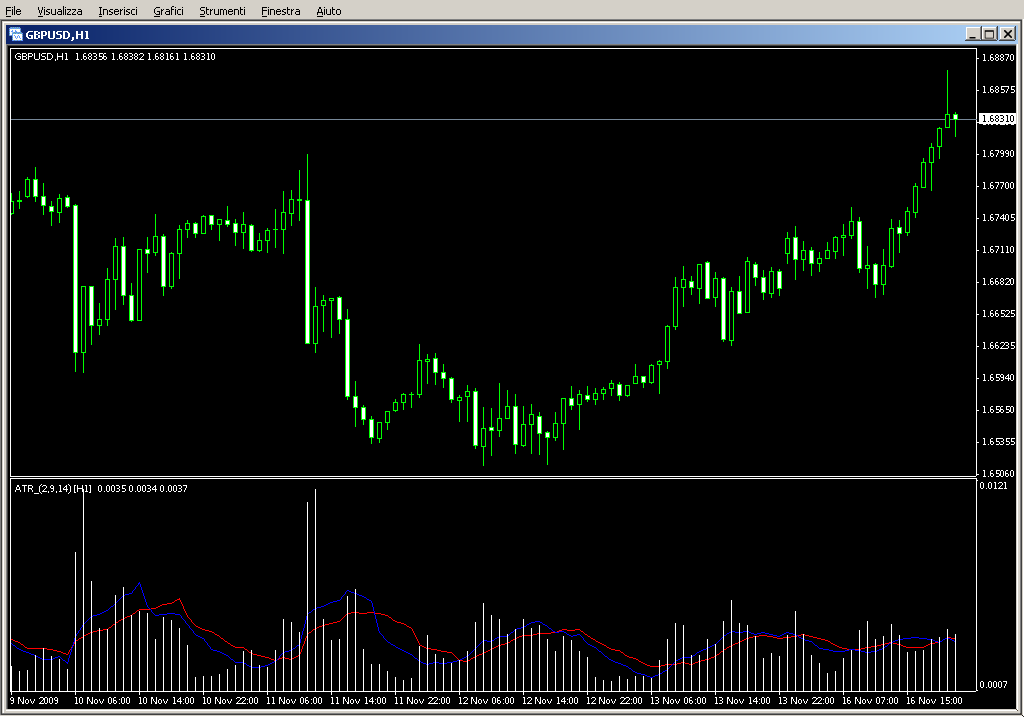Click price level 1.68870 on the scale
The image size is (1024, 717).
coord(999,57)
